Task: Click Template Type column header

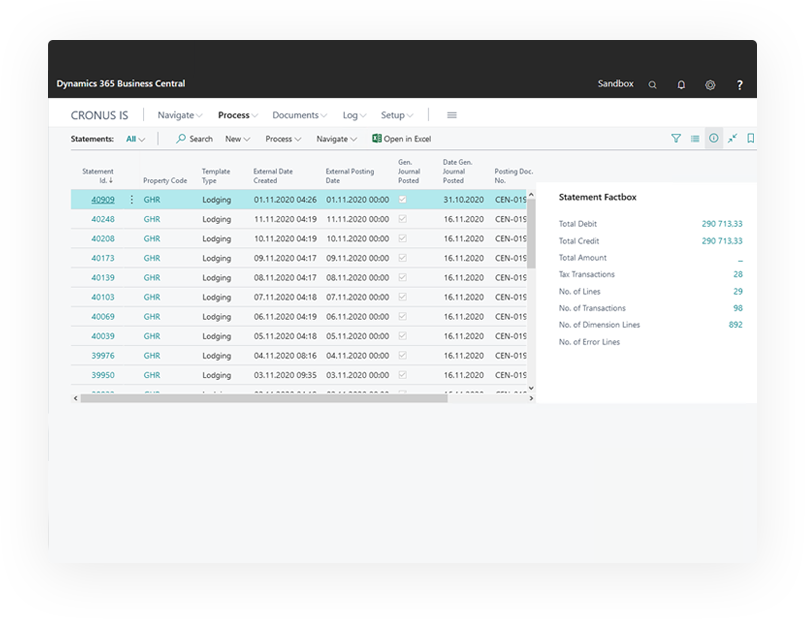Action: [x=216, y=176]
